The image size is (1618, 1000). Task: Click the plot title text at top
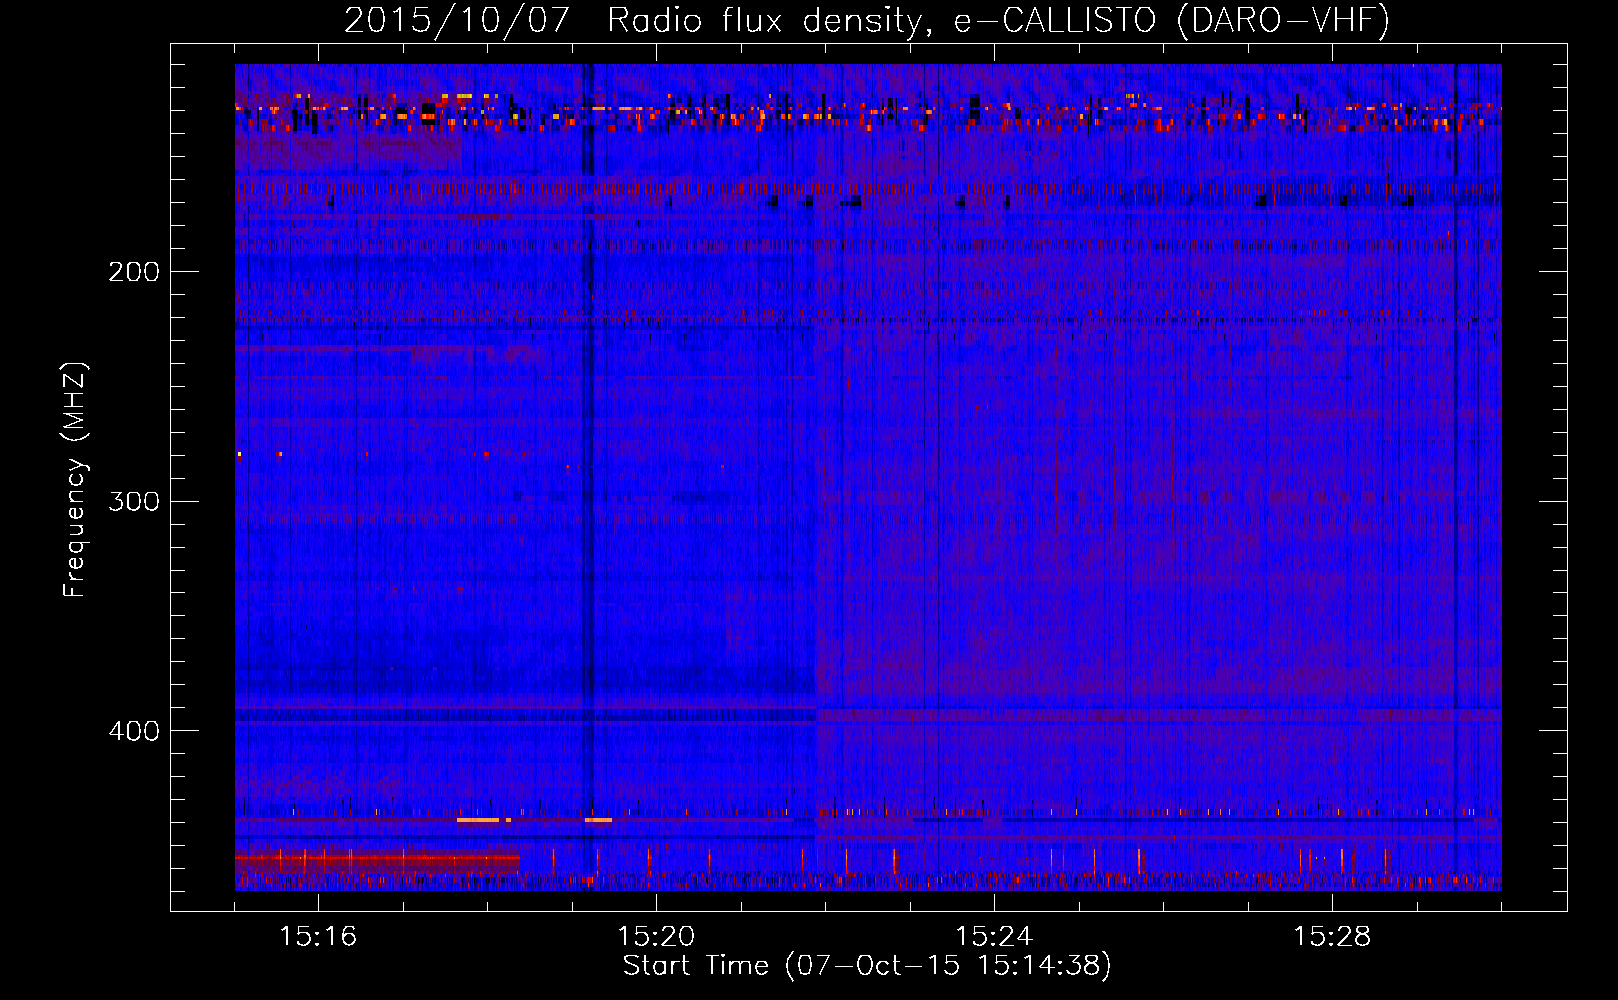[866, 20]
